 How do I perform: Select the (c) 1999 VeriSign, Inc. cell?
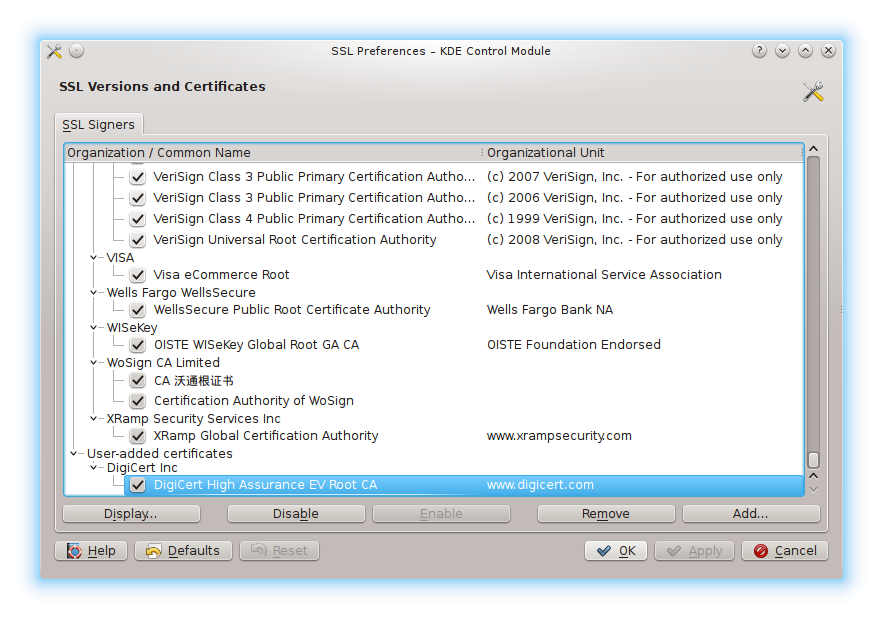tap(635, 219)
